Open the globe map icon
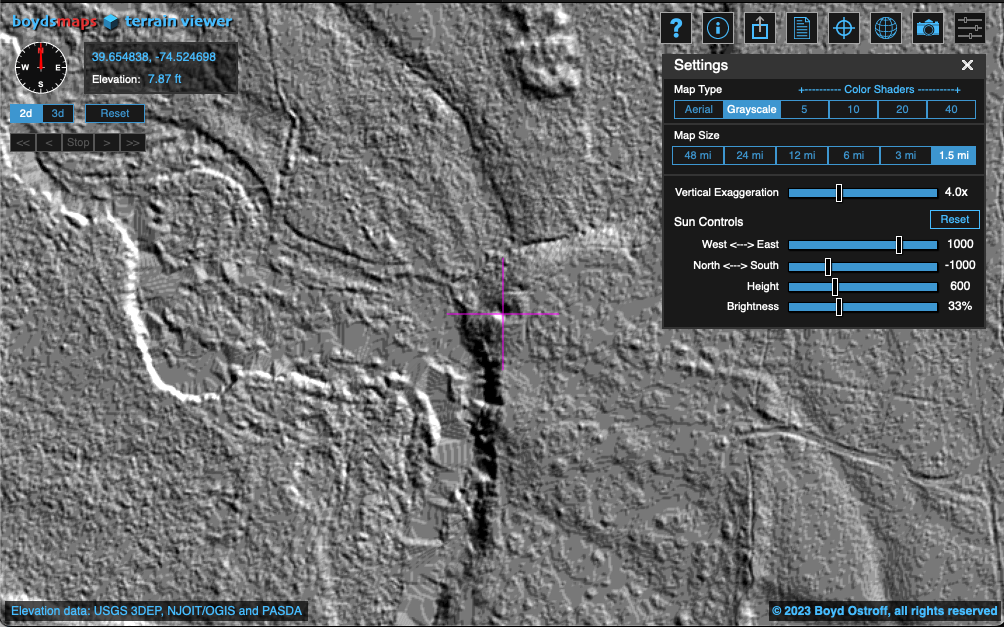Screen dimensions: 1004x627 885,28
